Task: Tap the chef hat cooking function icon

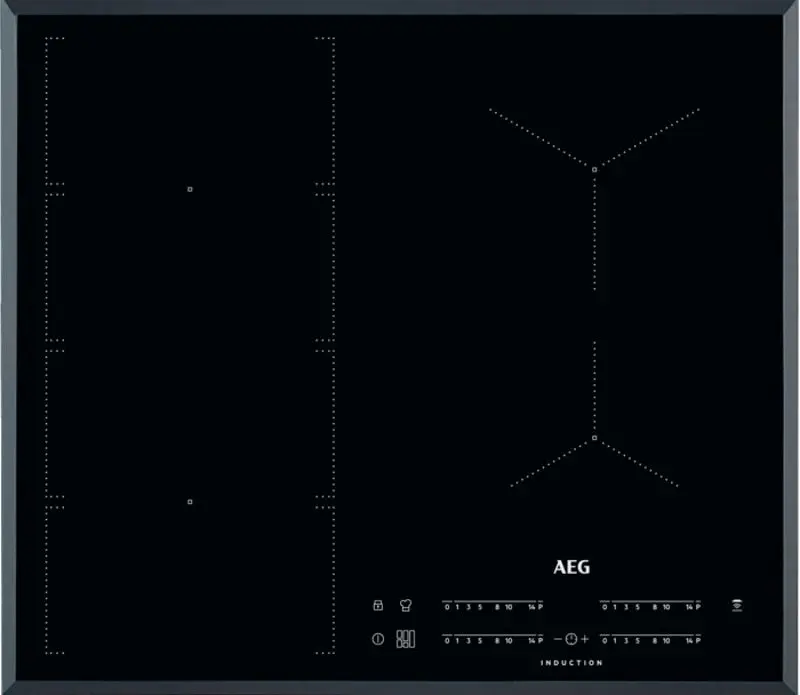Action: [406, 606]
